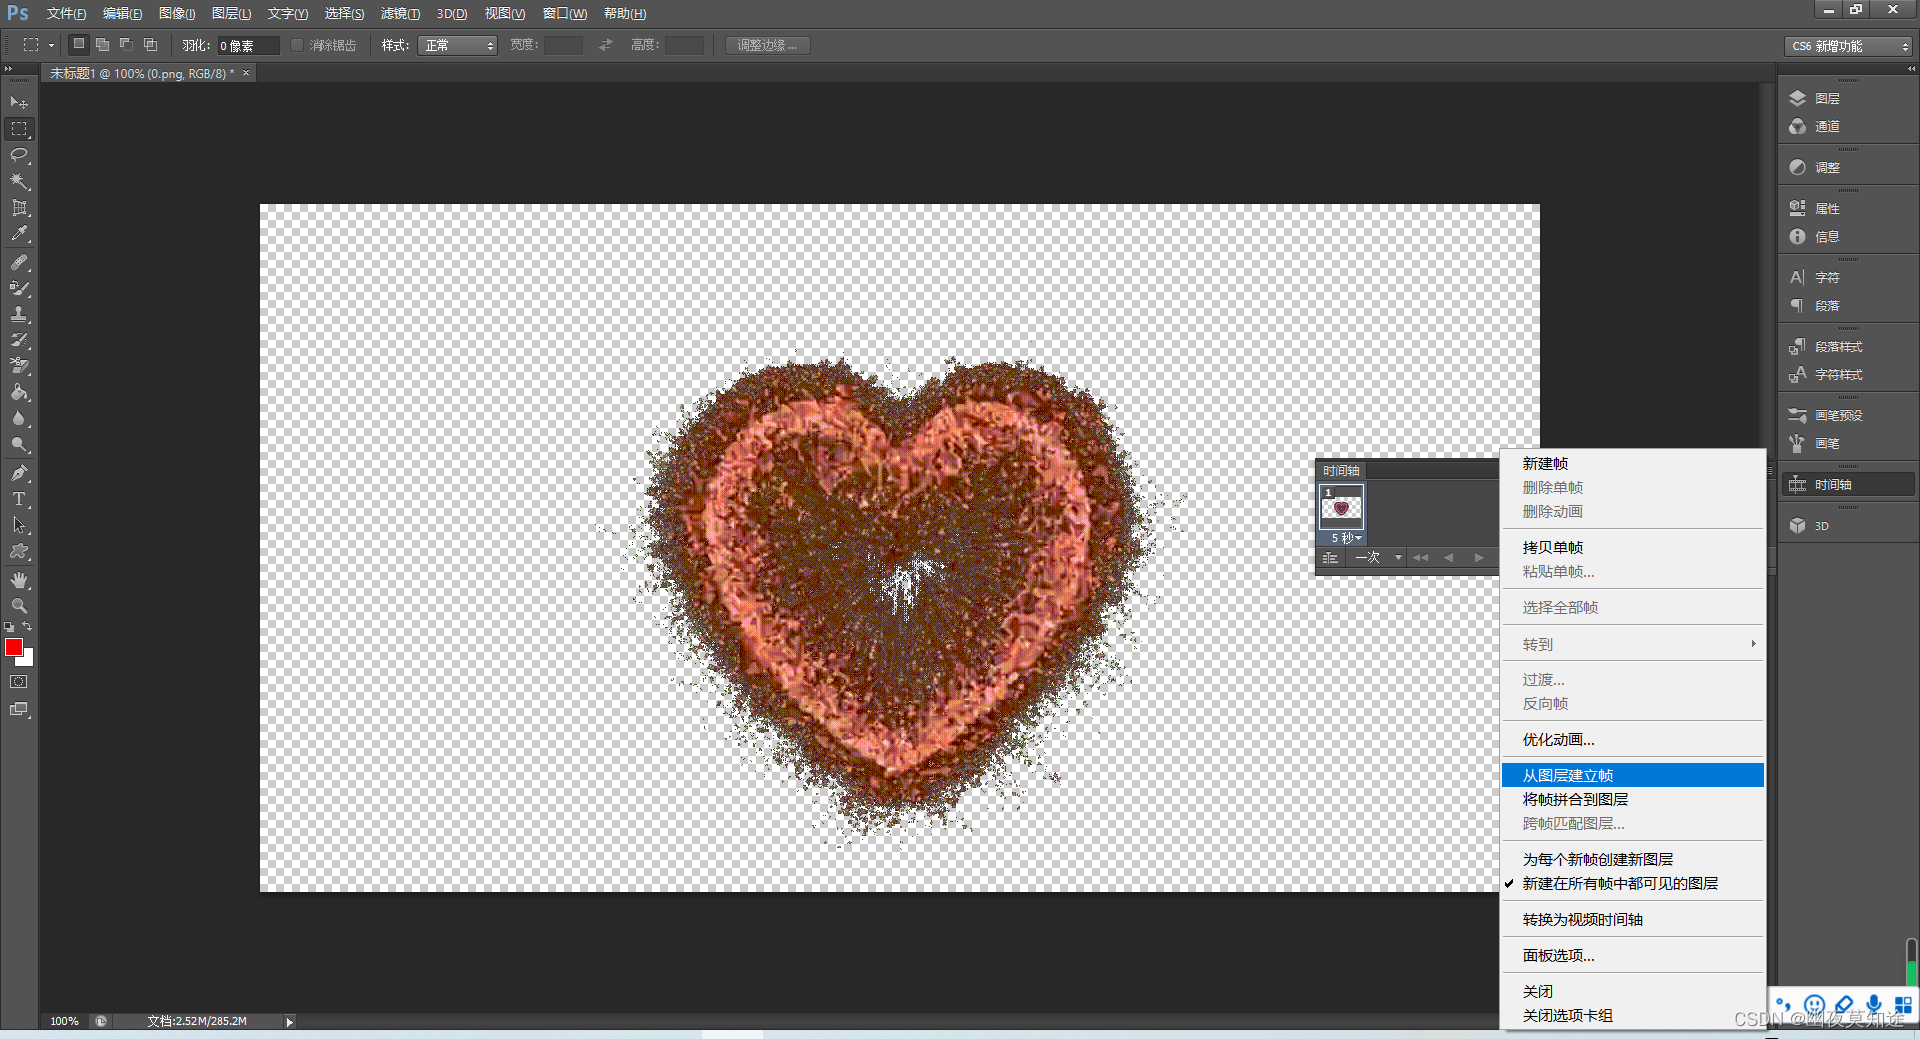Open the 一次 loop options dropdown
This screenshot has width=1920, height=1039.
1378,558
